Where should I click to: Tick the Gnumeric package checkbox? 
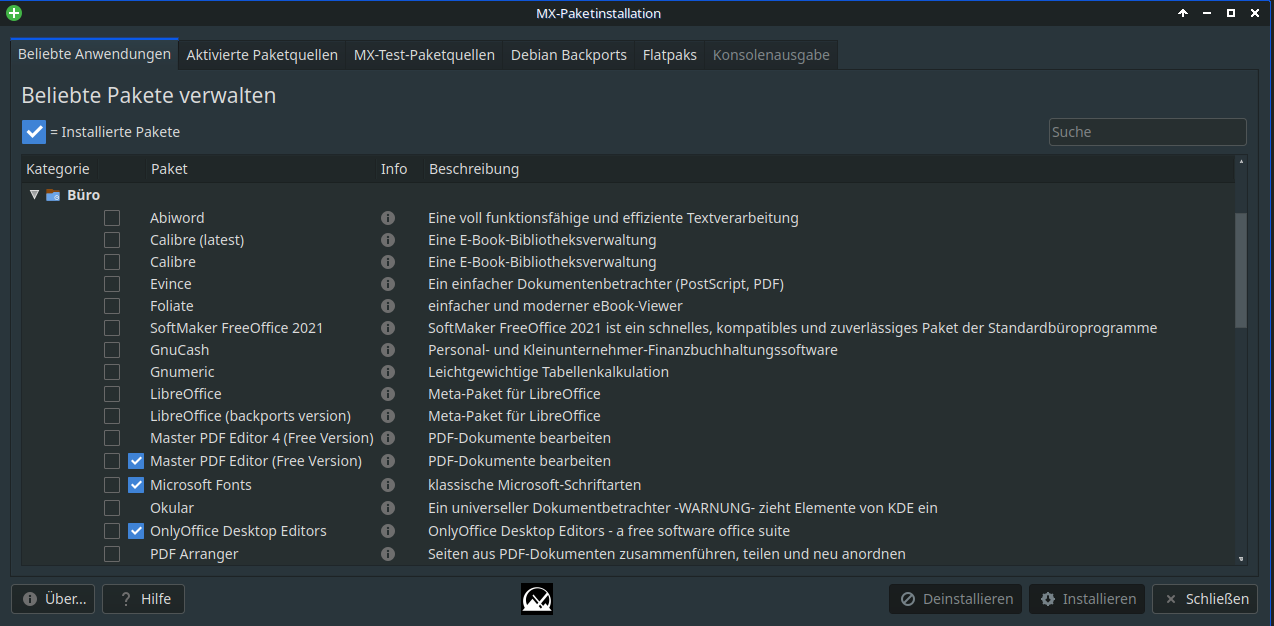pyautogui.click(x=112, y=372)
